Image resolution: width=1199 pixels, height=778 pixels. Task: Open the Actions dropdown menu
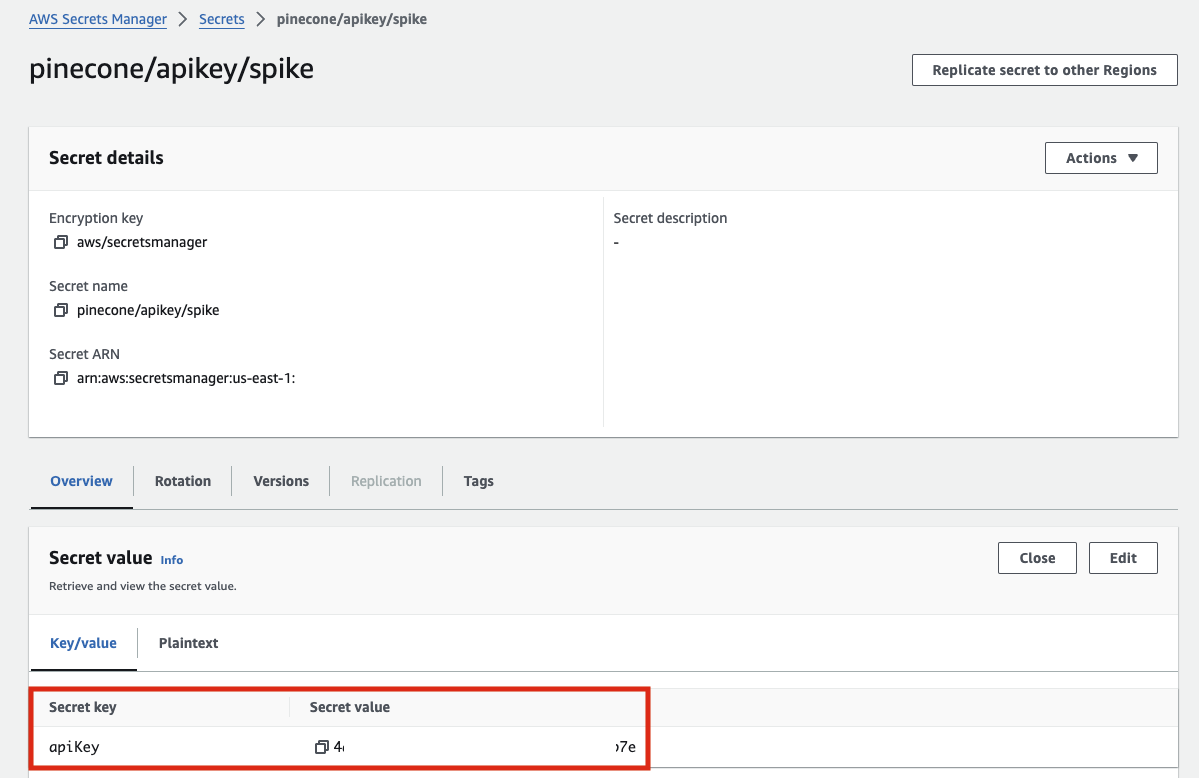pyautogui.click(x=1100, y=157)
